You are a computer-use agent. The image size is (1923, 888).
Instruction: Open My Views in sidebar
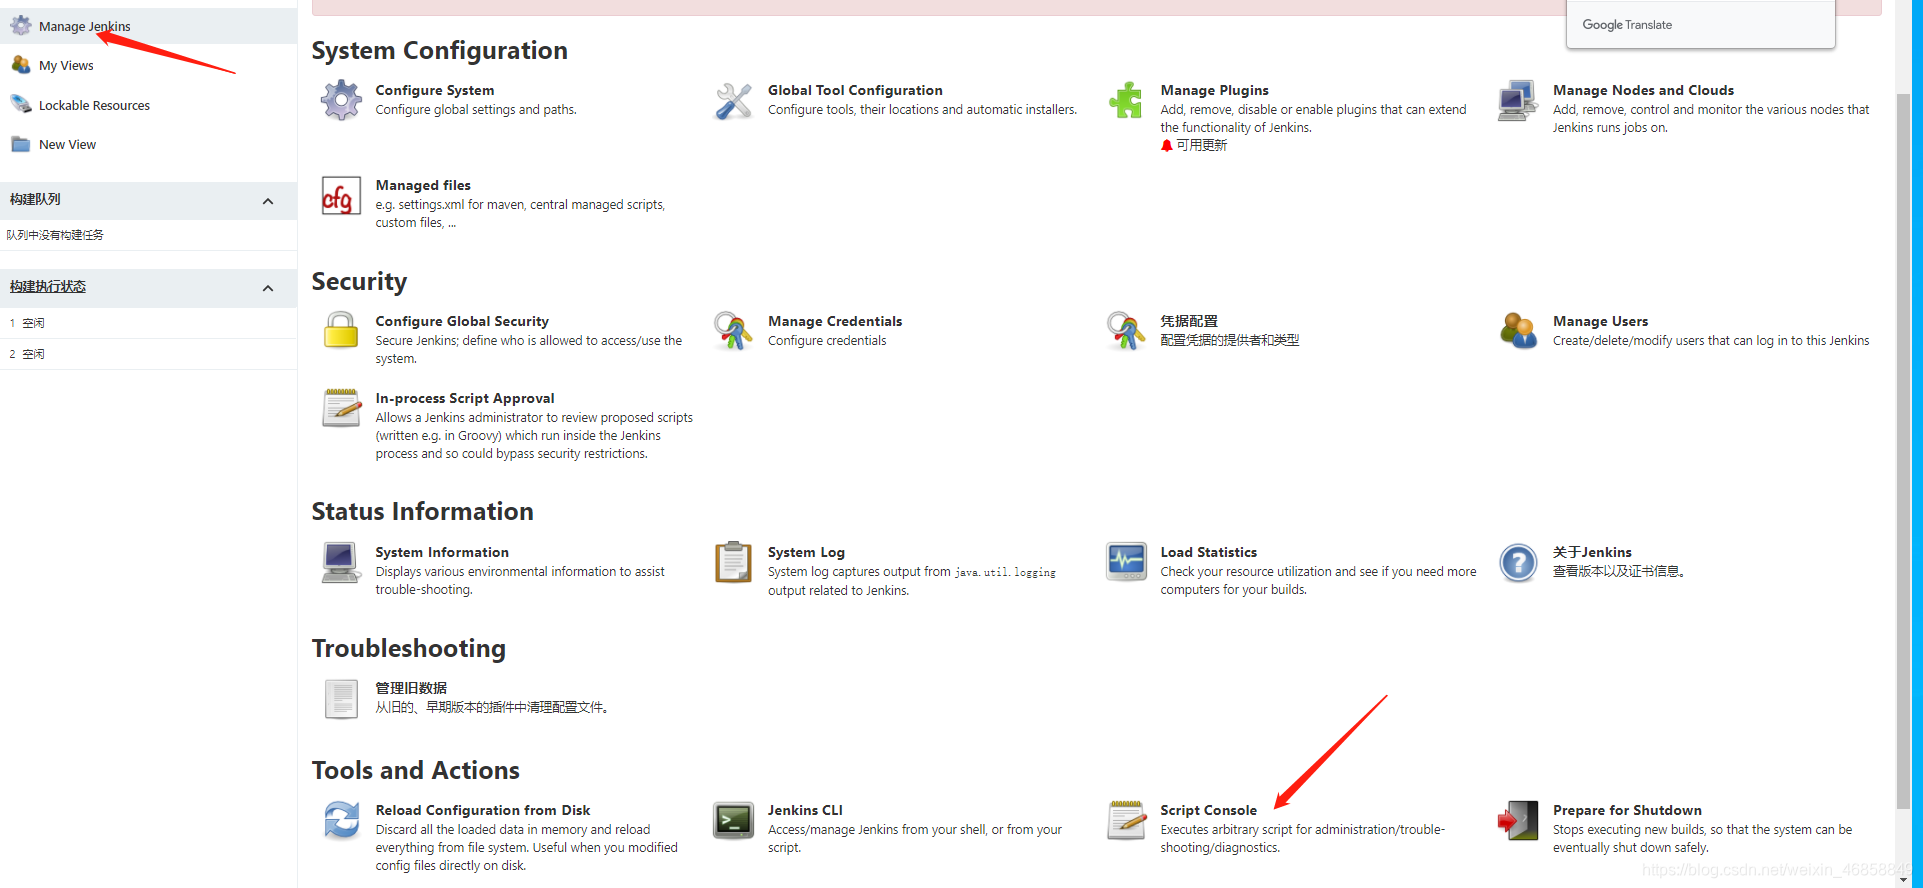(x=66, y=65)
